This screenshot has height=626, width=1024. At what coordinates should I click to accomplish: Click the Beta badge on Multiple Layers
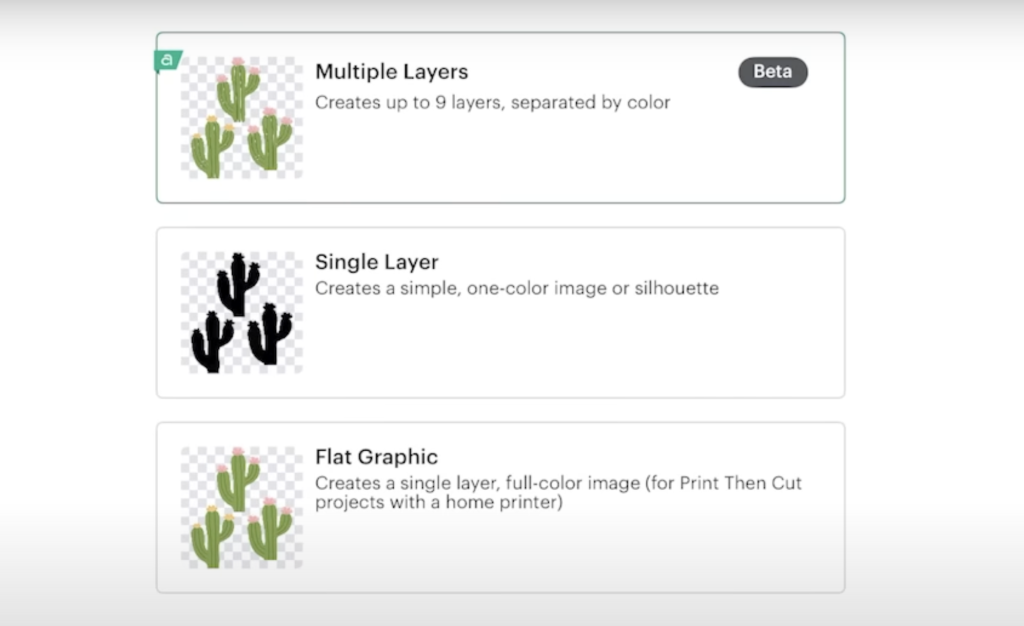(772, 72)
